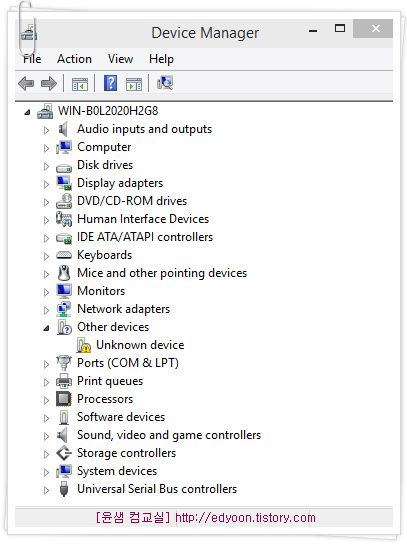Click the show/hide console tree icon
Viewport: 407px width, 545px height.
click(x=80, y=84)
